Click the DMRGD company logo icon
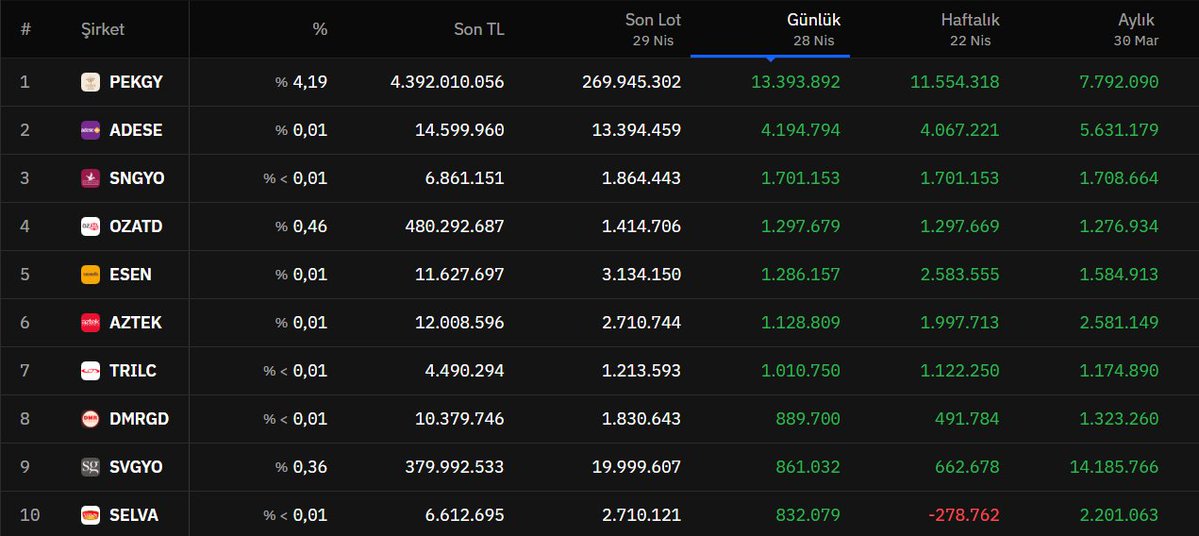 point(90,419)
